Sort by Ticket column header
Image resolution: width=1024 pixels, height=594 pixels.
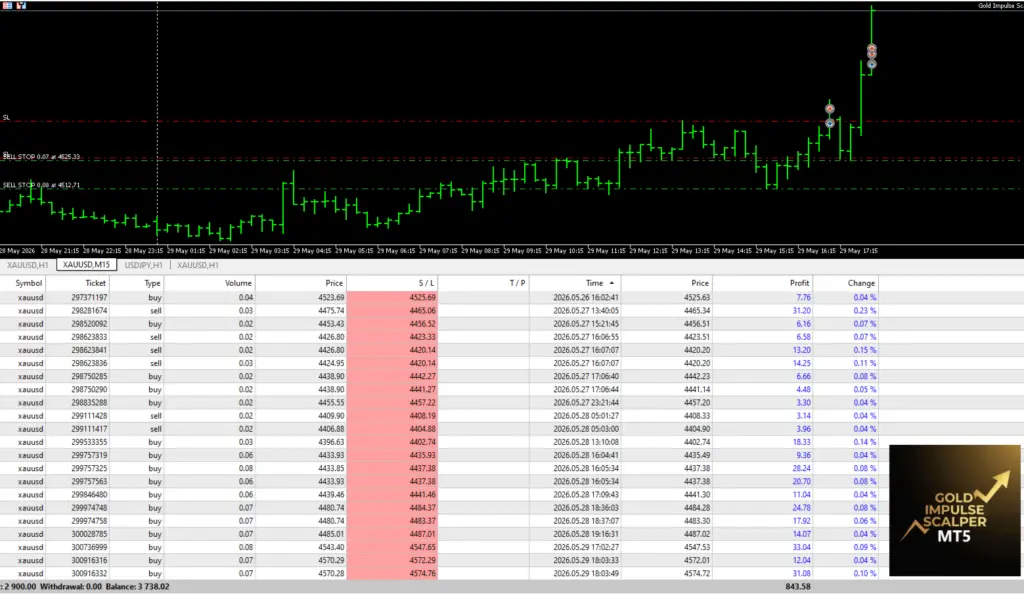click(x=78, y=283)
